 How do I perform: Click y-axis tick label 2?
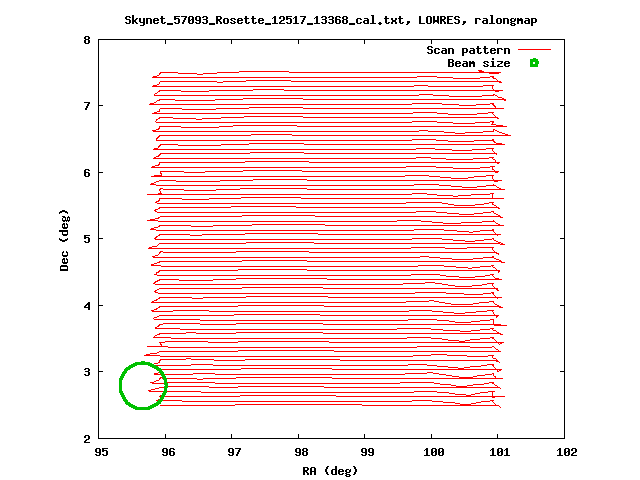(87, 439)
